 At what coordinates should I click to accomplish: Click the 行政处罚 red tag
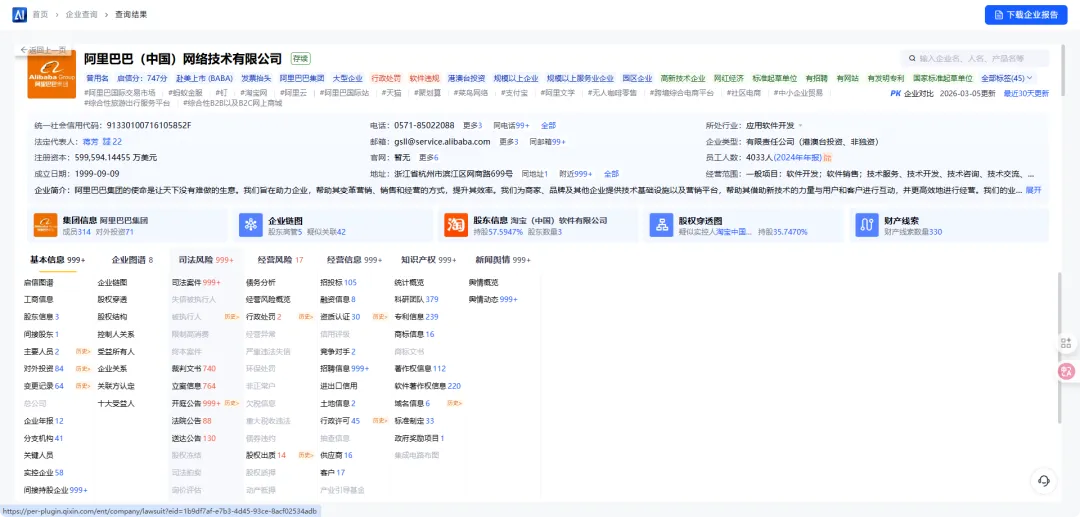pyautogui.click(x=386, y=78)
